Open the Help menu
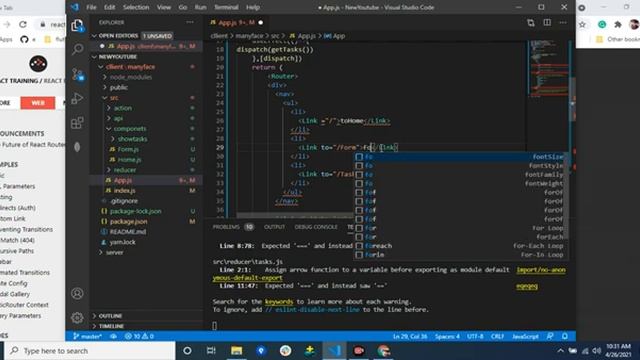640x360 pixels. click(253, 7)
